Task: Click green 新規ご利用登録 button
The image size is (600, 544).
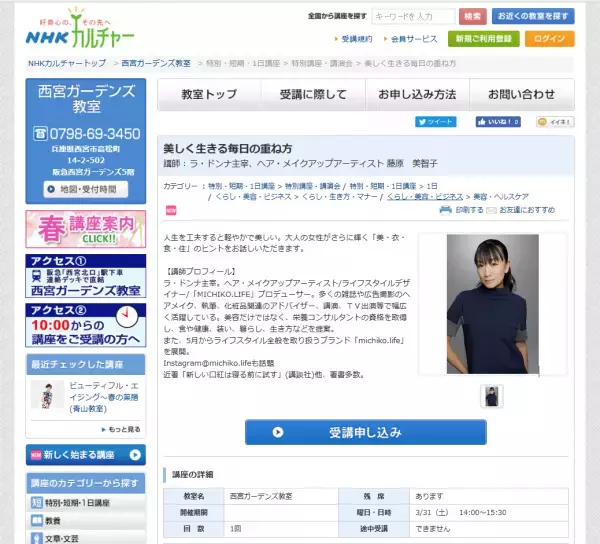Action: [484, 39]
